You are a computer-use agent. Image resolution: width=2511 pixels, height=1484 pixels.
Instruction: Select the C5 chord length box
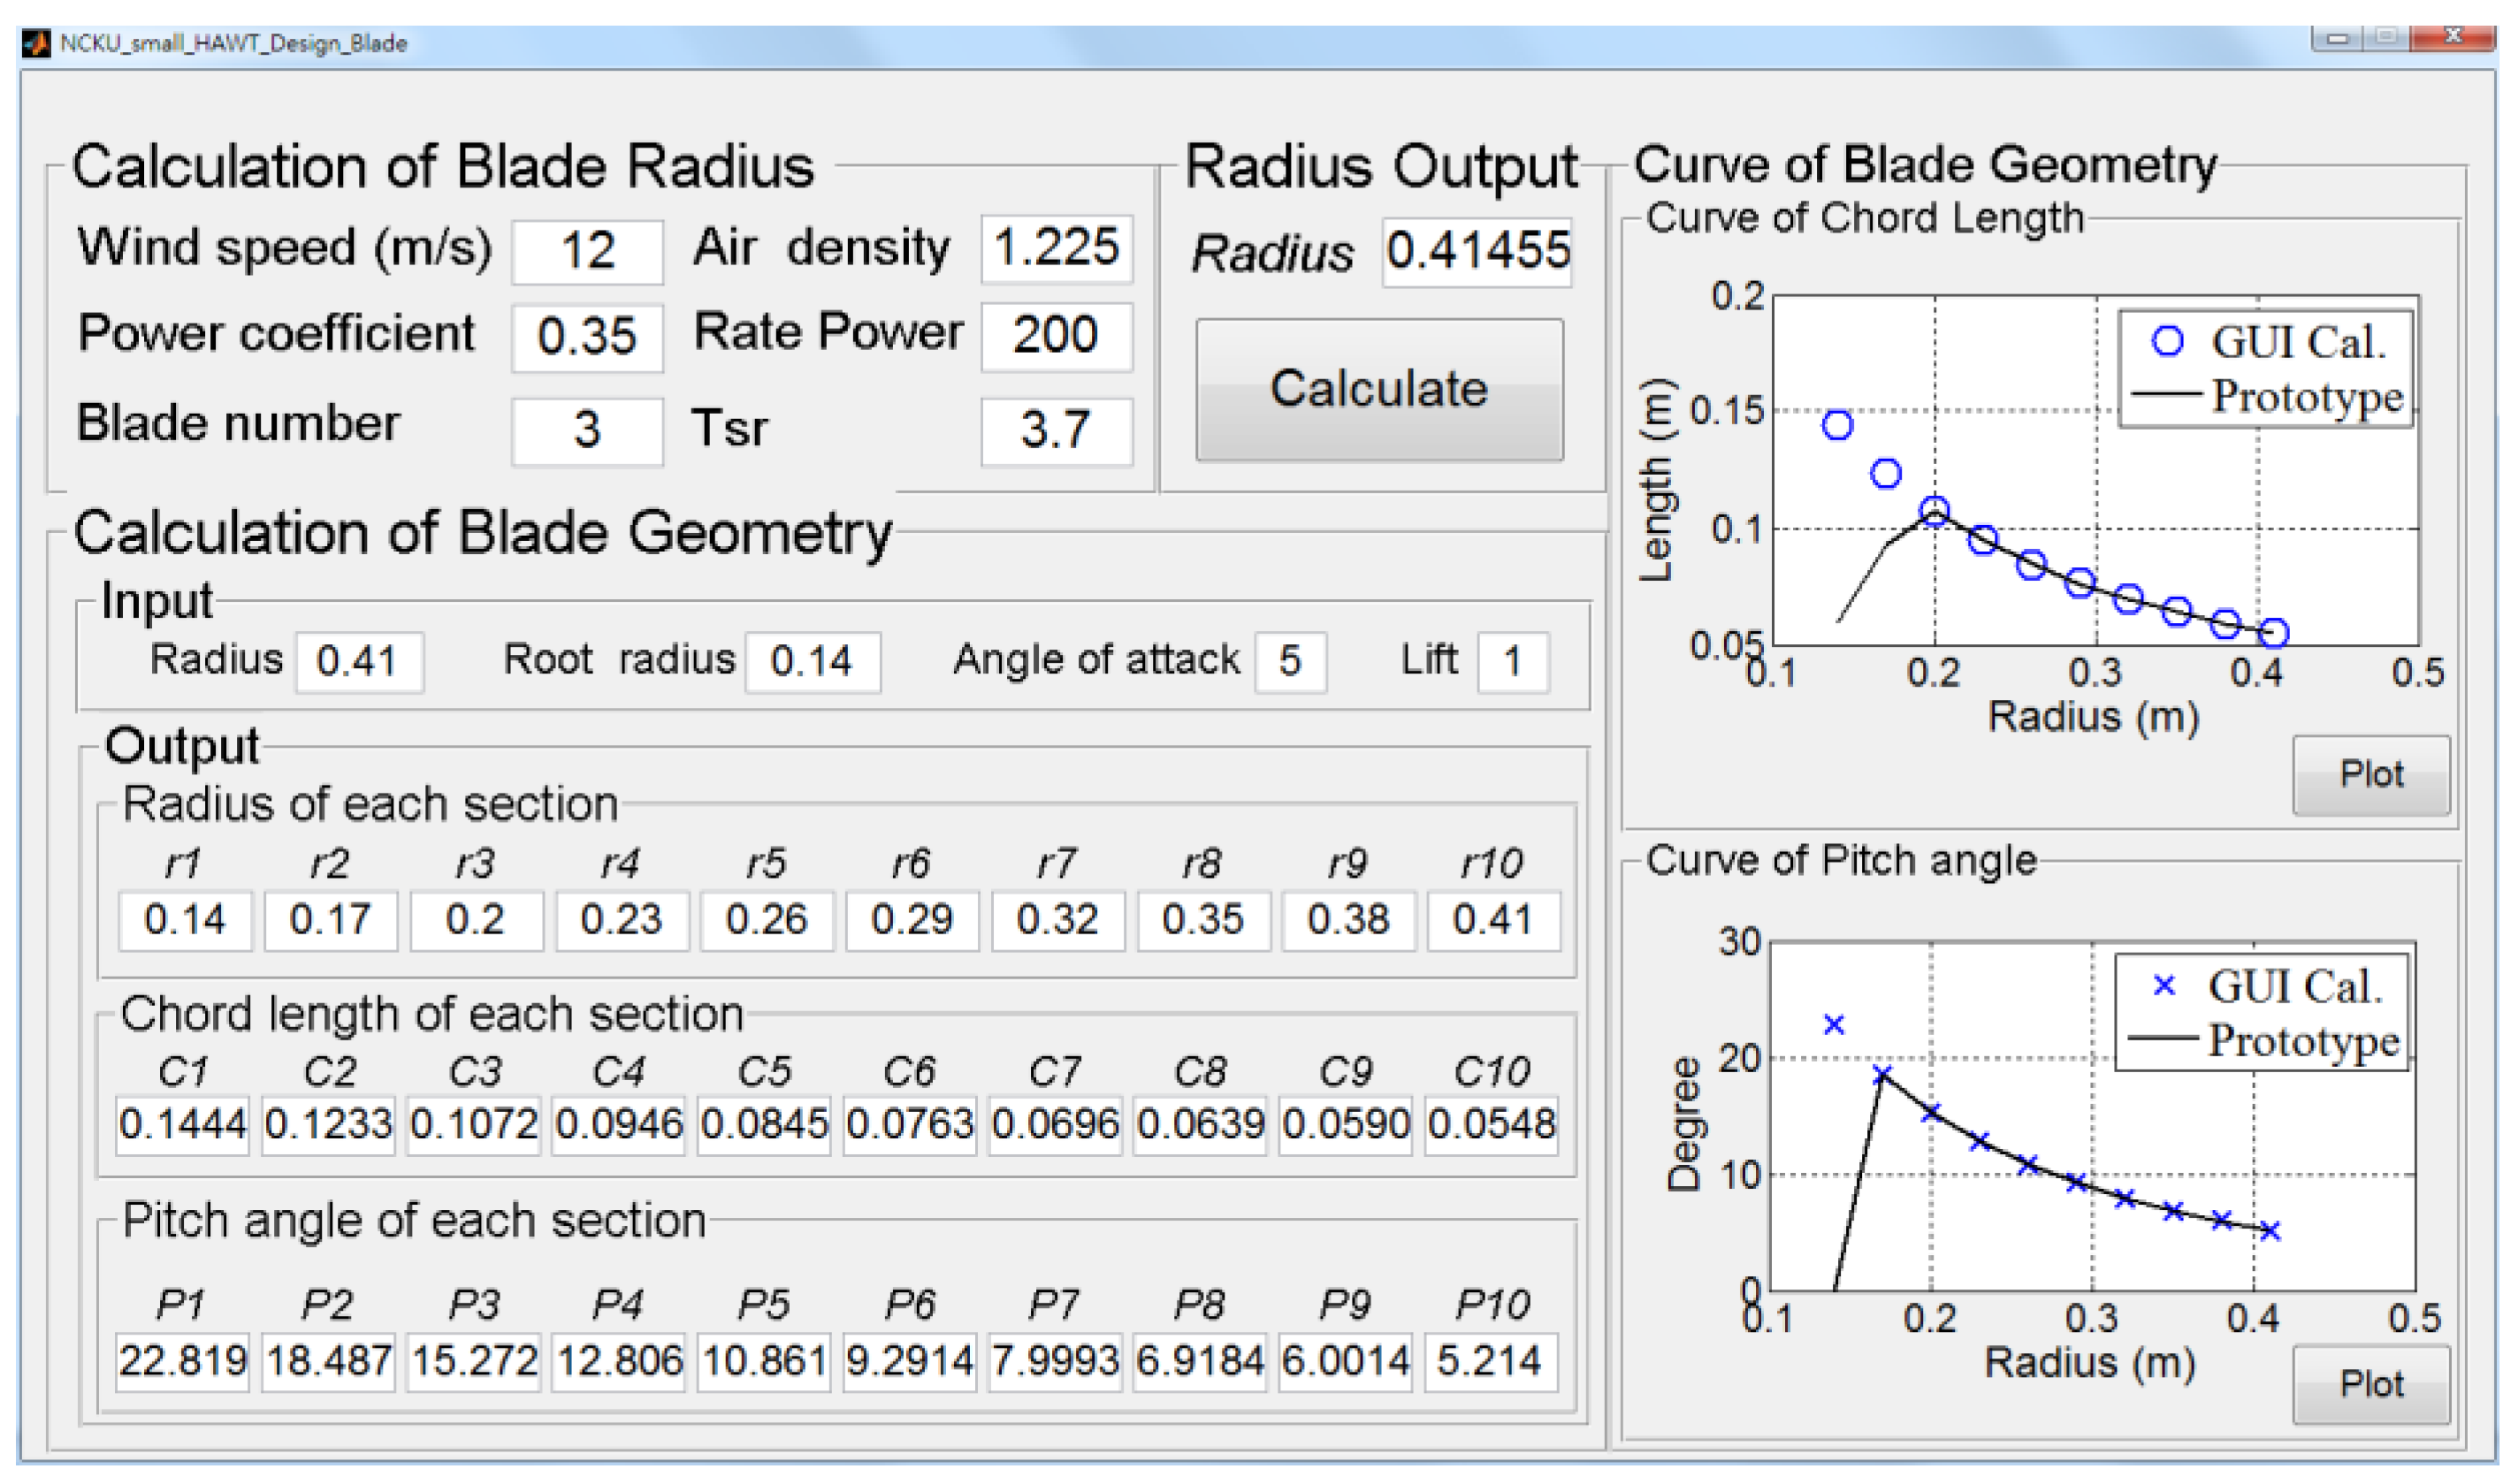[x=764, y=1125]
